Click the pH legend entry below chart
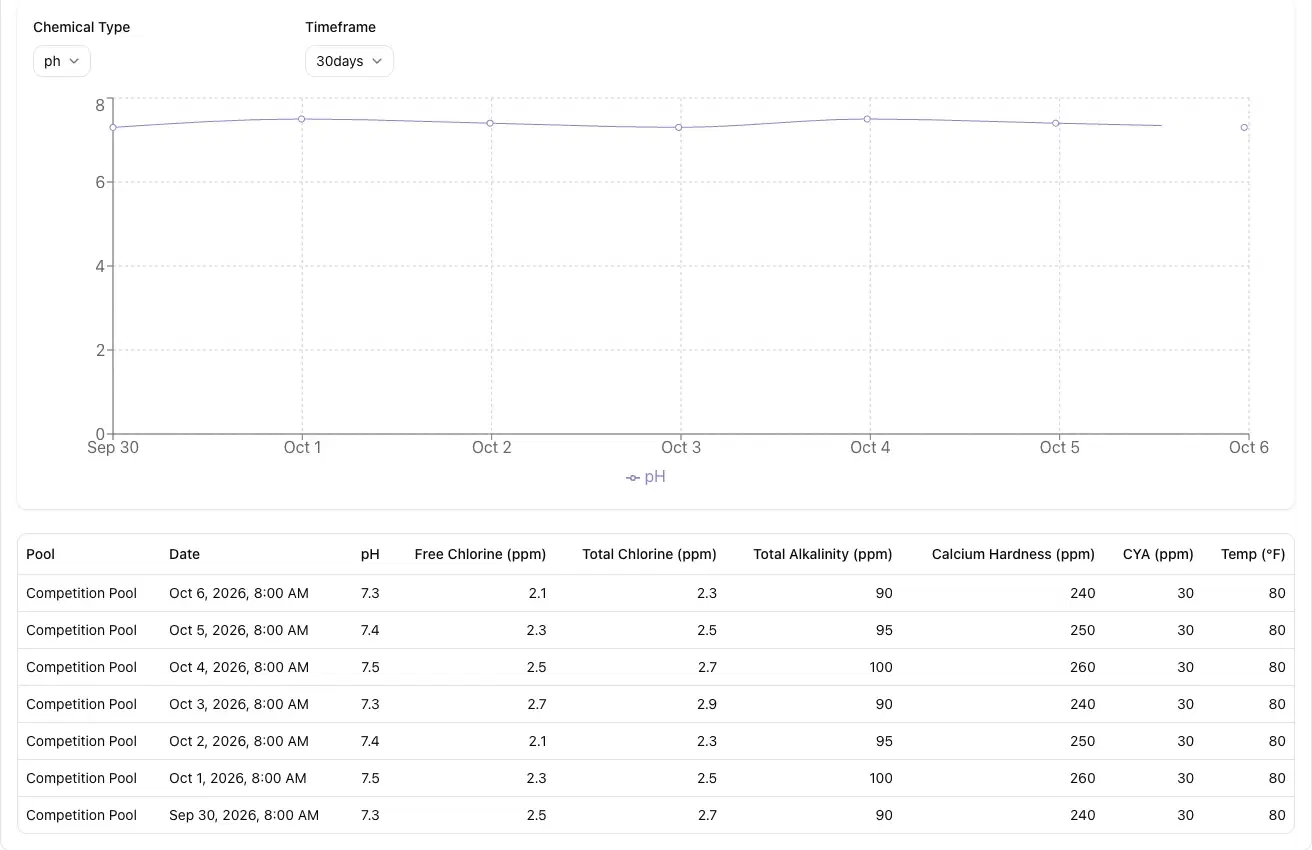This screenshot has width=1312, height=850. coord(646,477)
